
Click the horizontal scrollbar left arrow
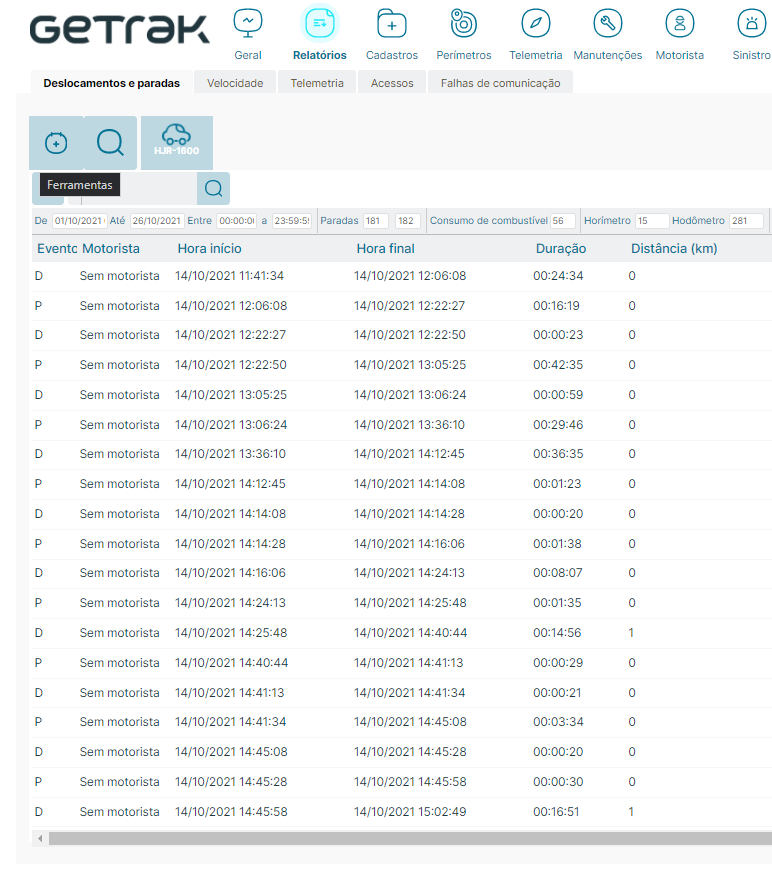40,838
